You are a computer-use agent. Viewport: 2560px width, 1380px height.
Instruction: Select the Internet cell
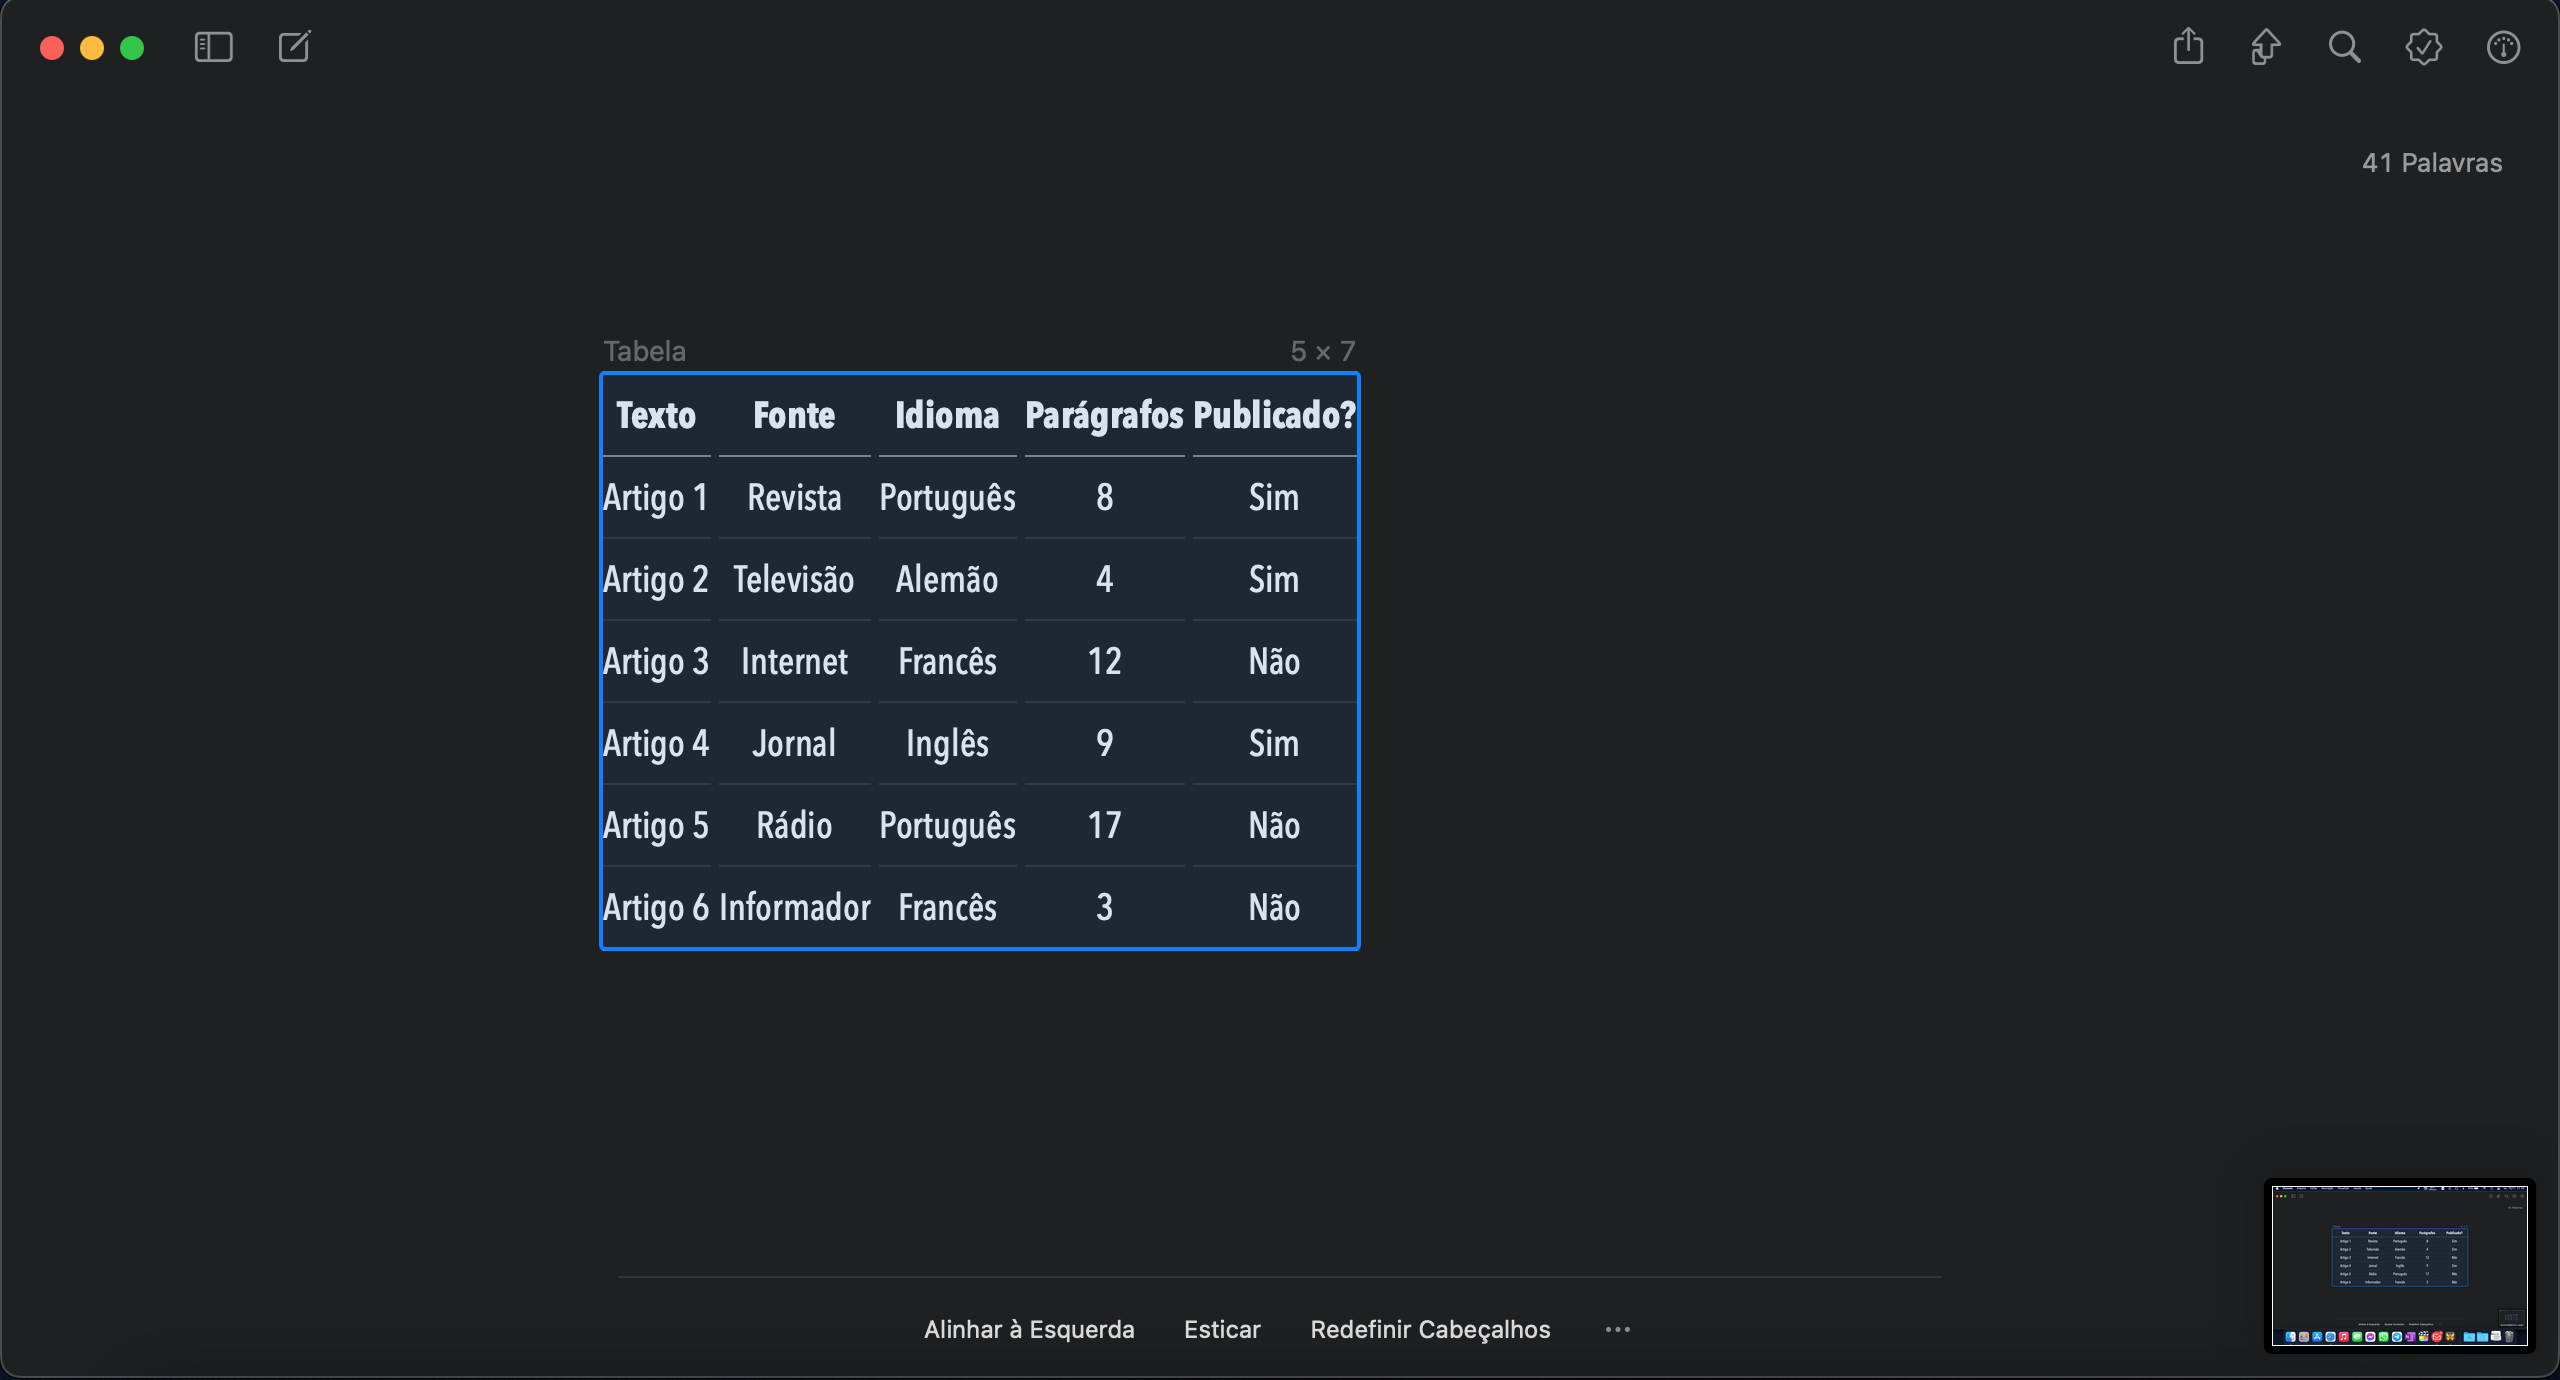click(x=794, y=661)
